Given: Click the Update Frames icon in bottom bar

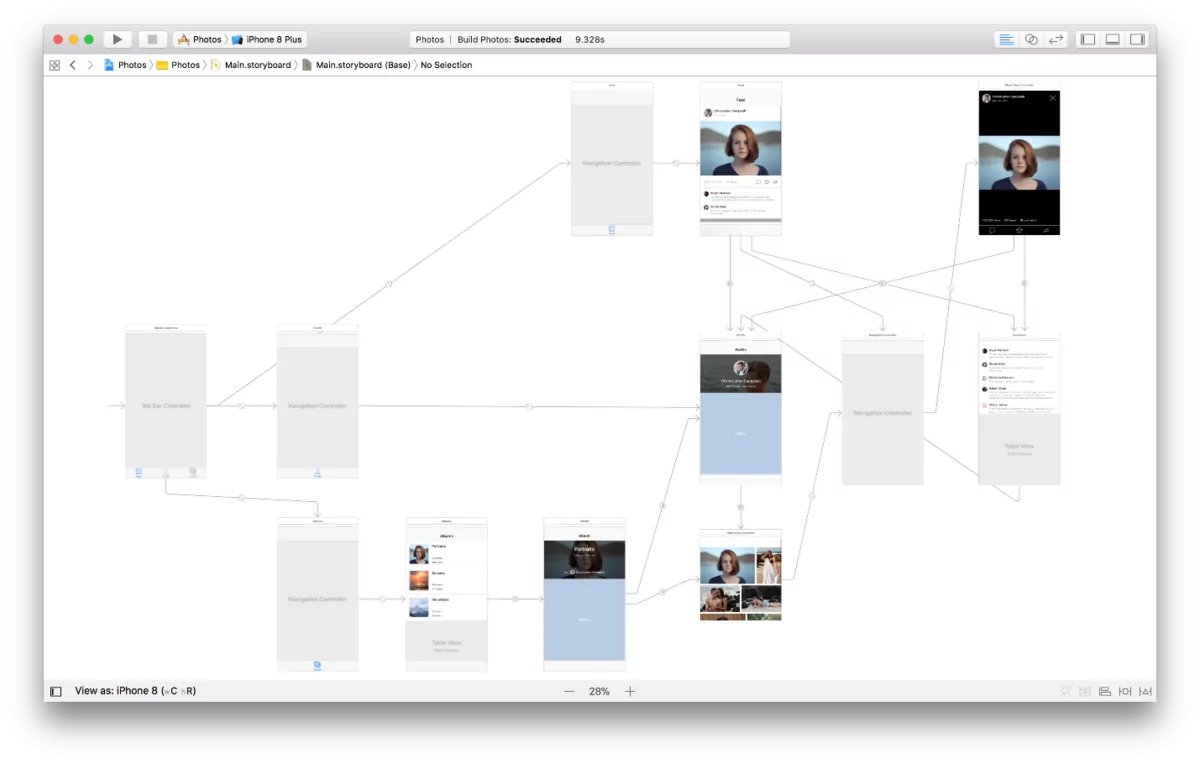Looking at the screenshot, I should coord(1064,691).
